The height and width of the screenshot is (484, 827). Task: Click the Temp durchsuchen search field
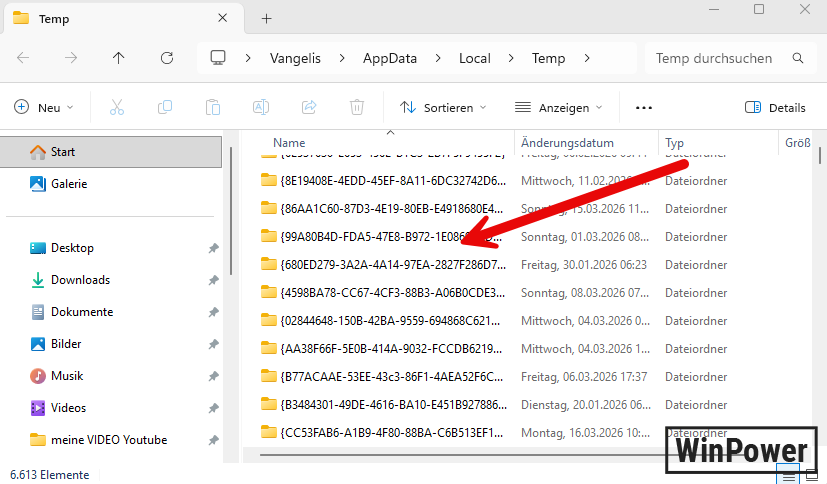coord(730,58)
